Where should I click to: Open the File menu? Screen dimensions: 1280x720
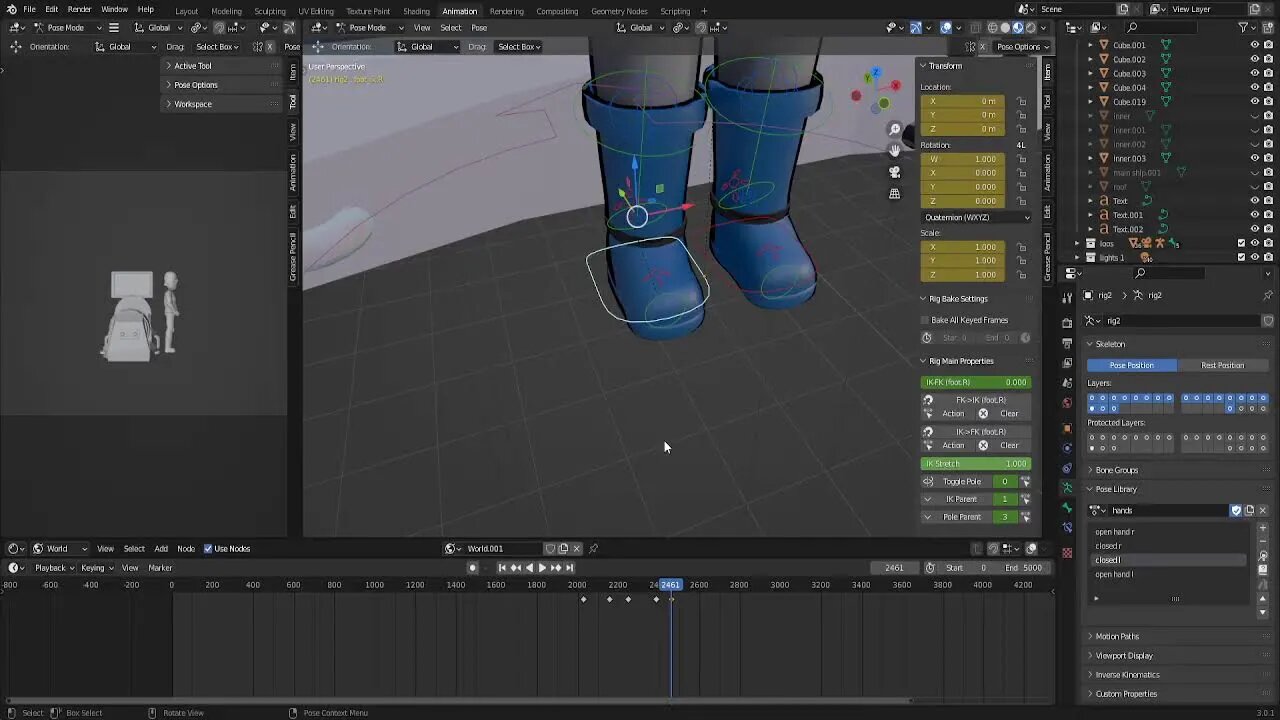tap(29, 9)
